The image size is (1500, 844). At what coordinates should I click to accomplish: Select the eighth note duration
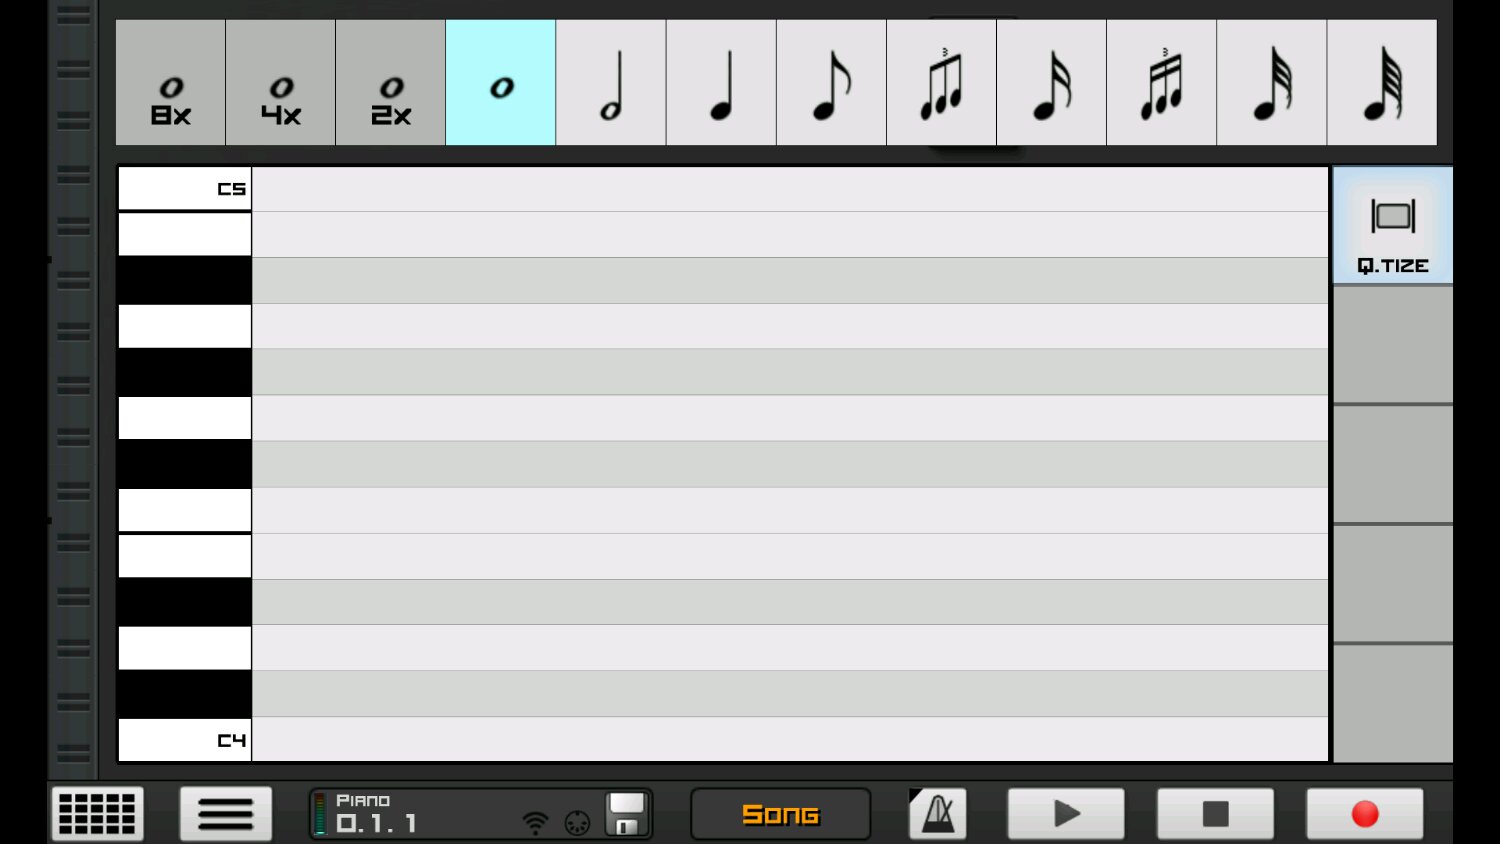point(831,83)
